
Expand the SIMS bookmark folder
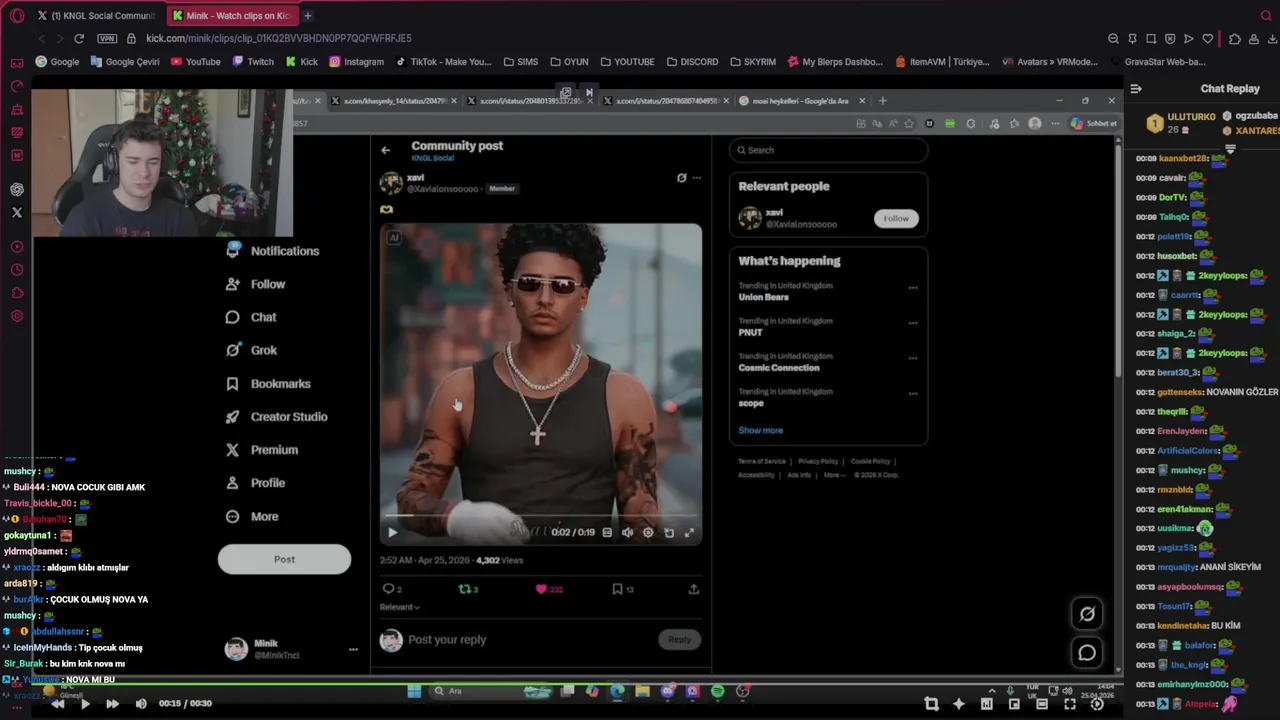click(x=520, y=61)
